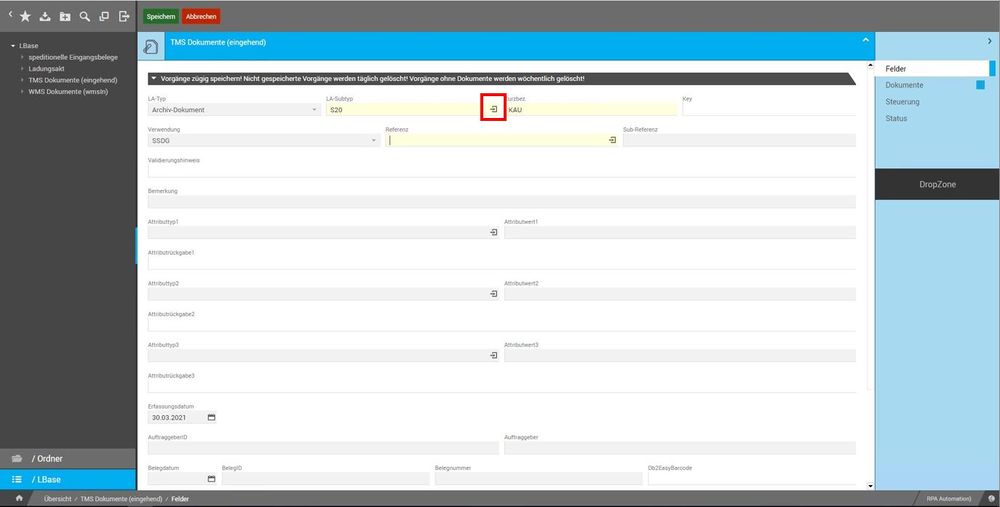Click the home icon in the breadcrumb bar
This screenshot has width=1000, height=507.
[19, 499]
